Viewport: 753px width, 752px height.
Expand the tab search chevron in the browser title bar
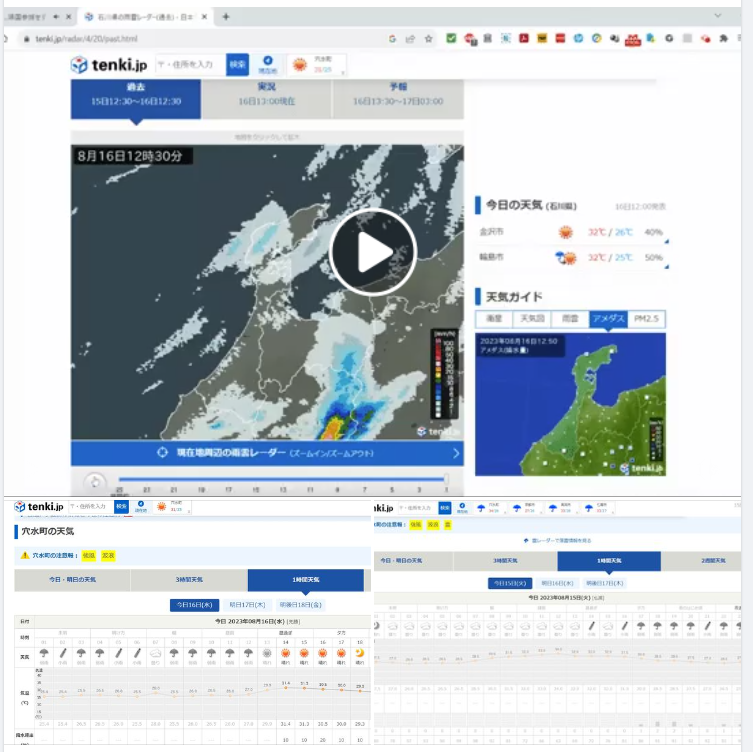point(718,17)
